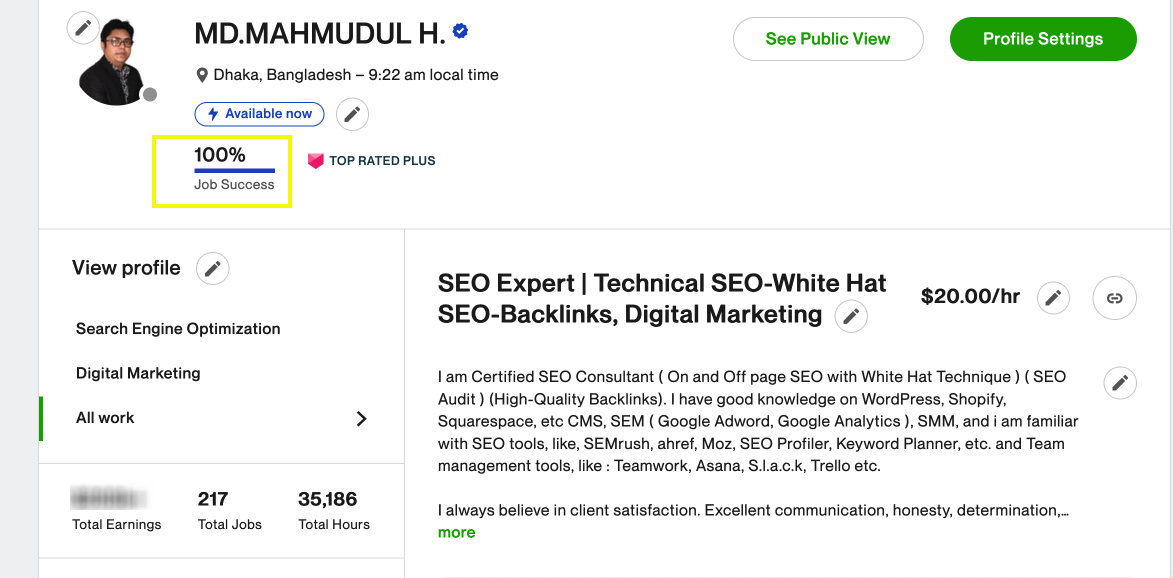1173x578 pixels.
Task: Expand All work with chevron arrow
Action: [361, 419]
